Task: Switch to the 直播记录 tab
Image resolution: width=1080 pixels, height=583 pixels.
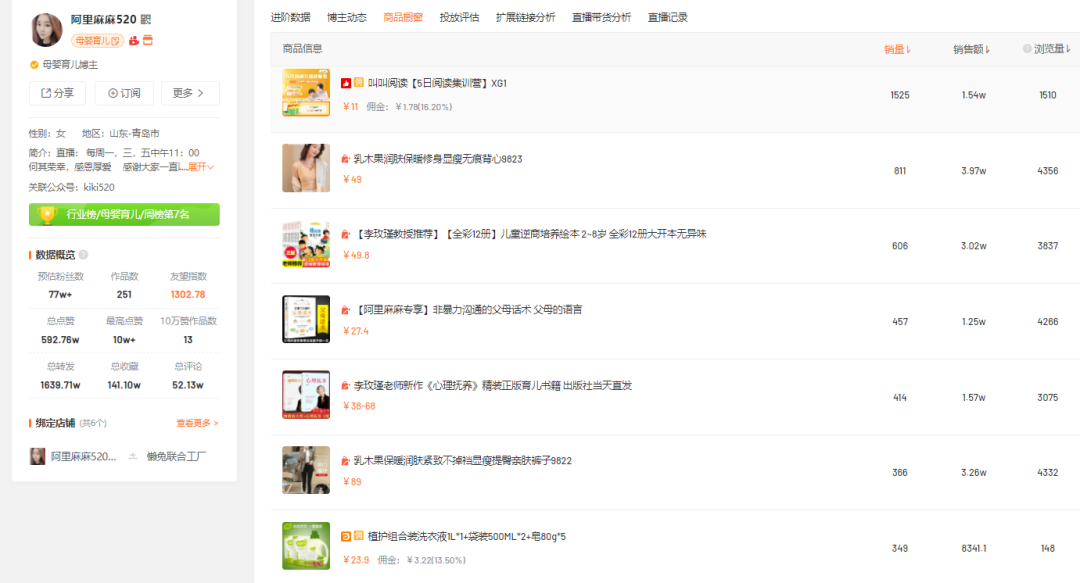Action: 667,17
